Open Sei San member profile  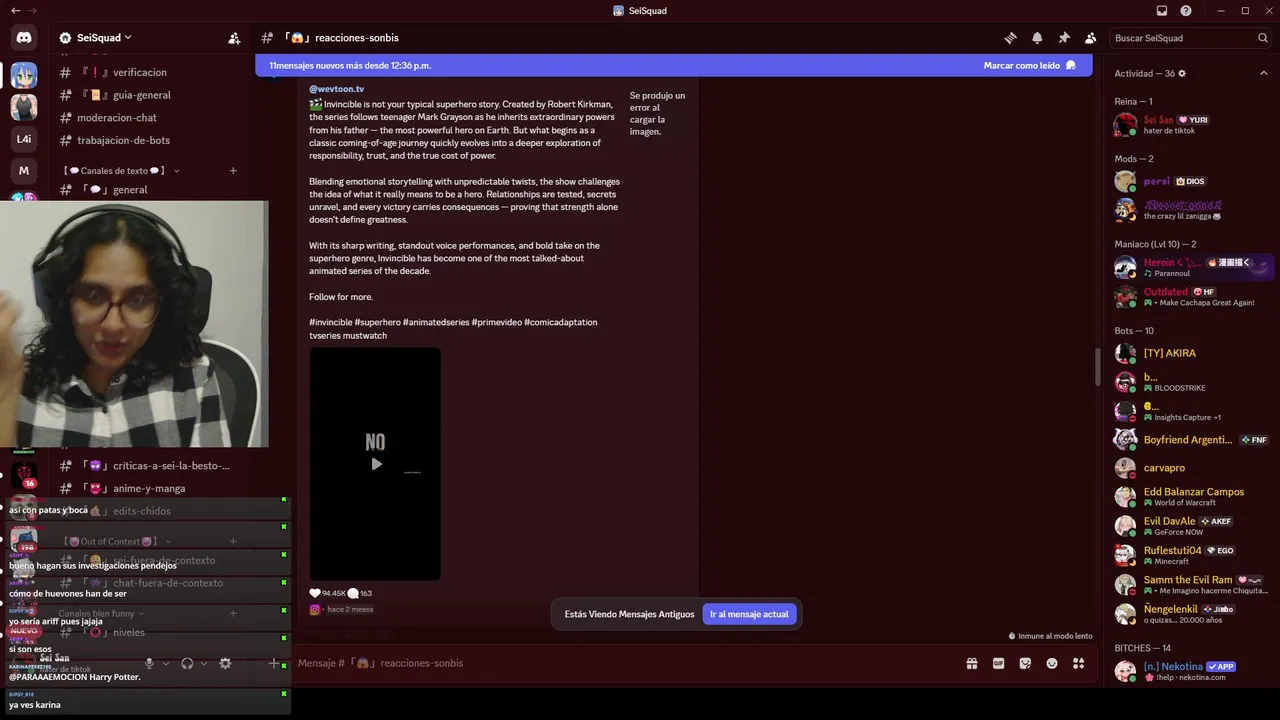[1193, 125]
